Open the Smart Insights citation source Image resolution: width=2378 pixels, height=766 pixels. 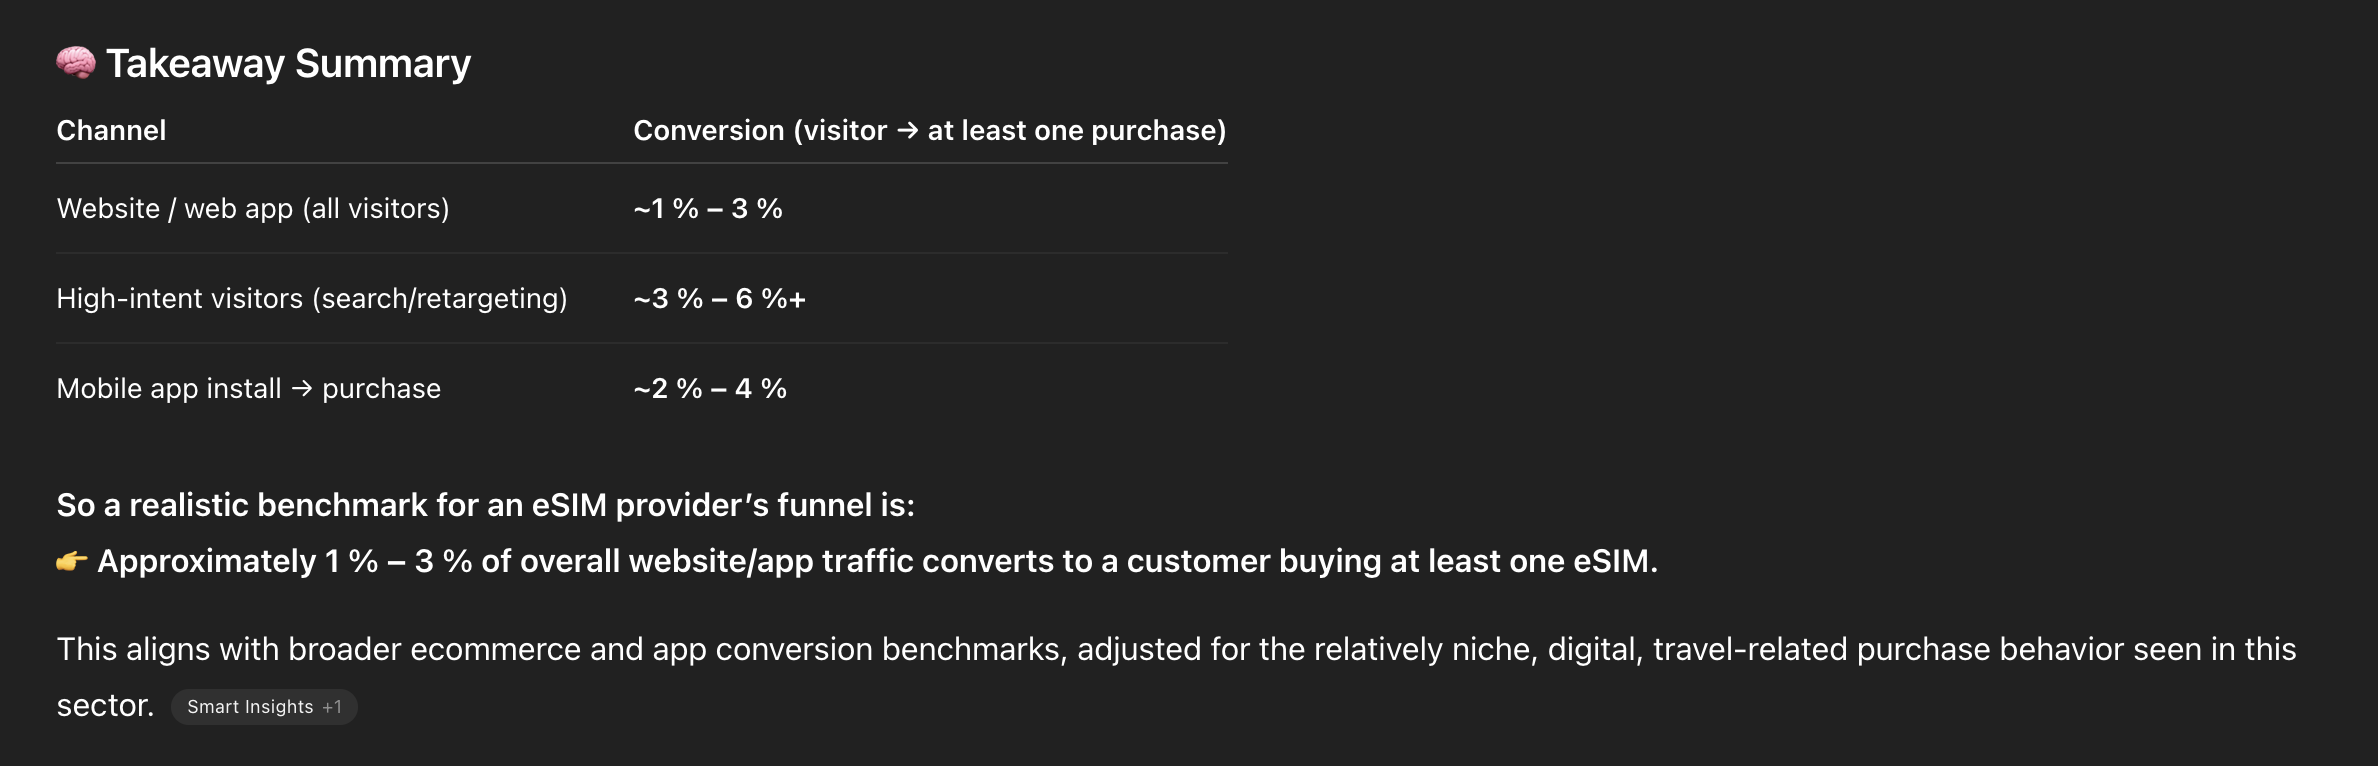pos(250,707)
